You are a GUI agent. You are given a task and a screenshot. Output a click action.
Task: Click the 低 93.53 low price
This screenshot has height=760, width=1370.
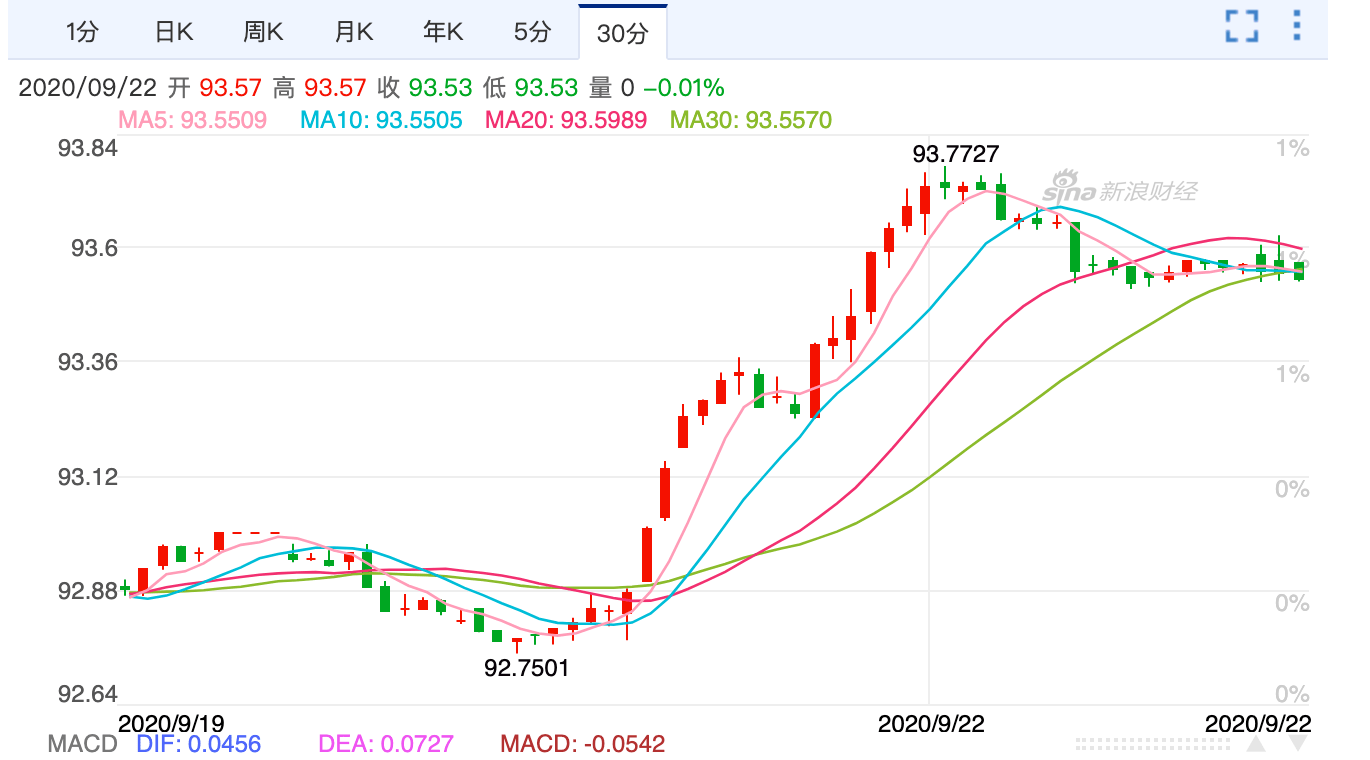click(x=530, y=88)
